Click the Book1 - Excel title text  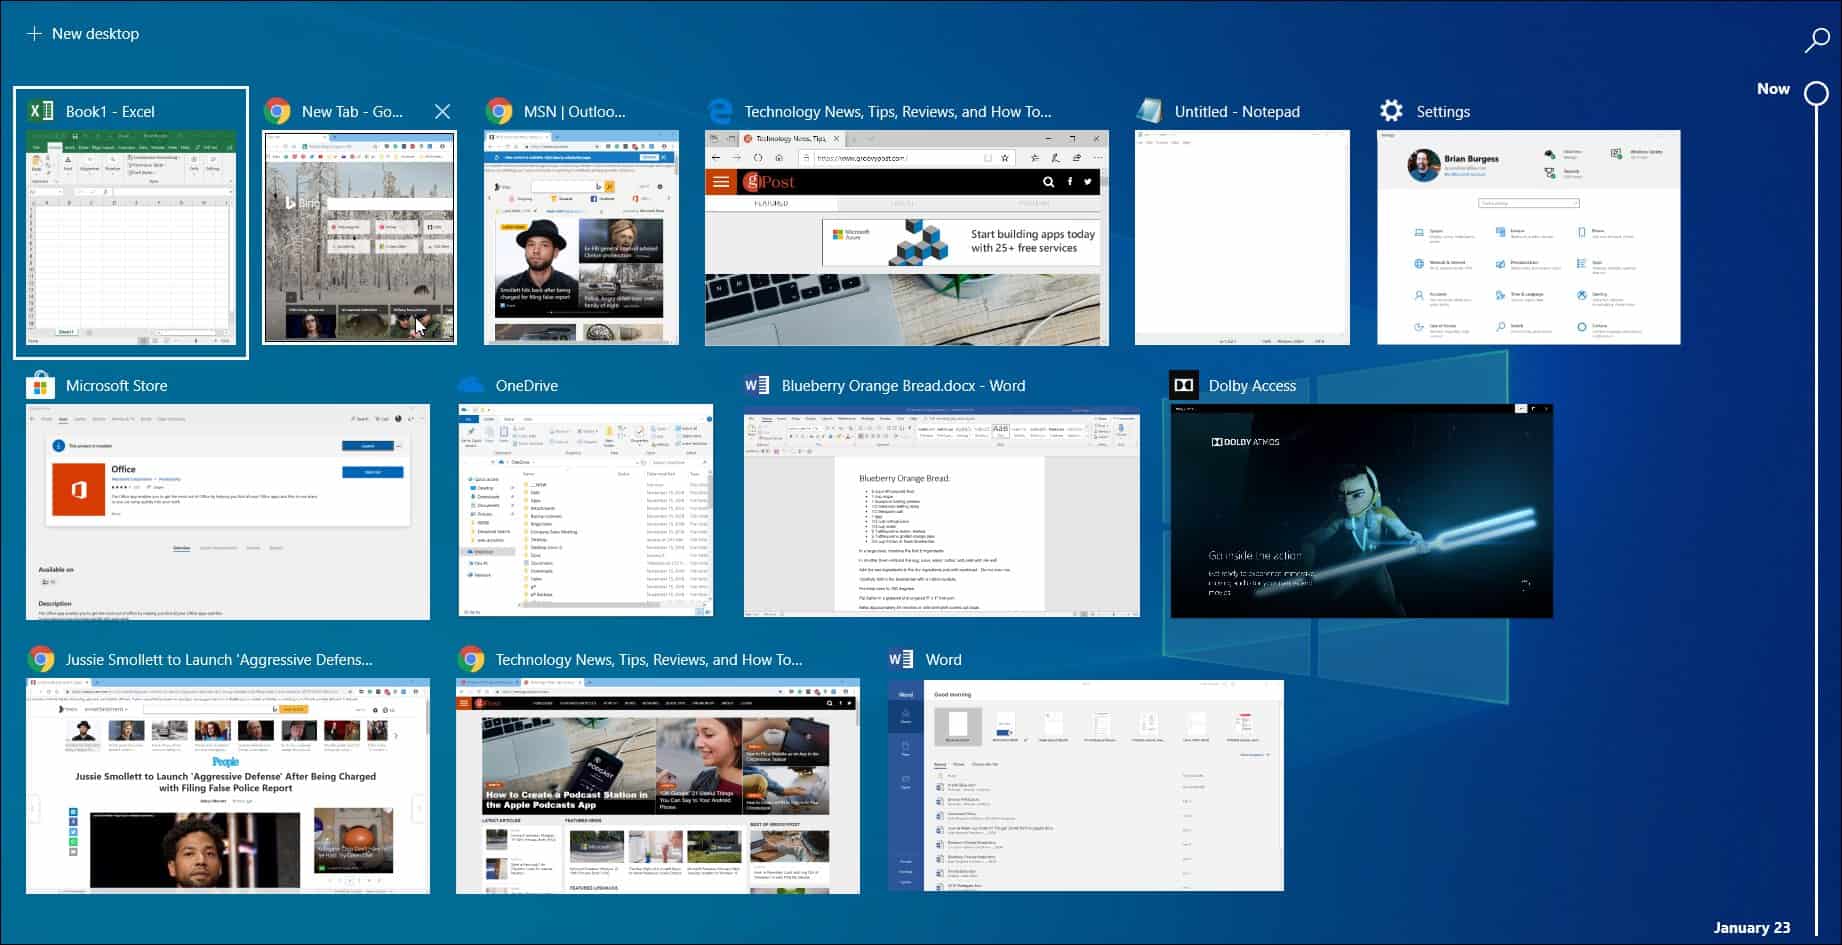pos(110,111)
